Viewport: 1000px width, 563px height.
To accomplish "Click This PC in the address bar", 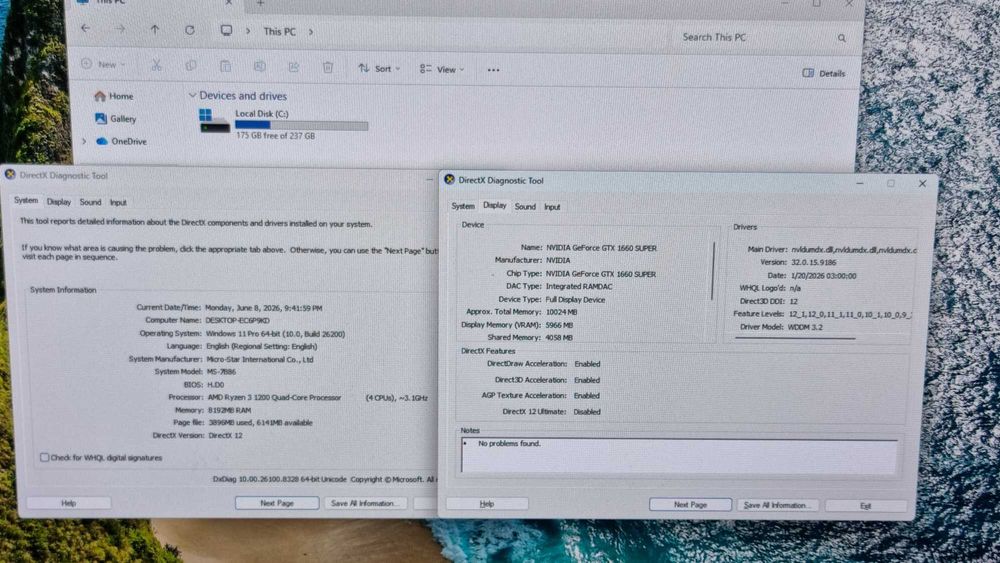I will pyautogui.click(x=279, y=31).
